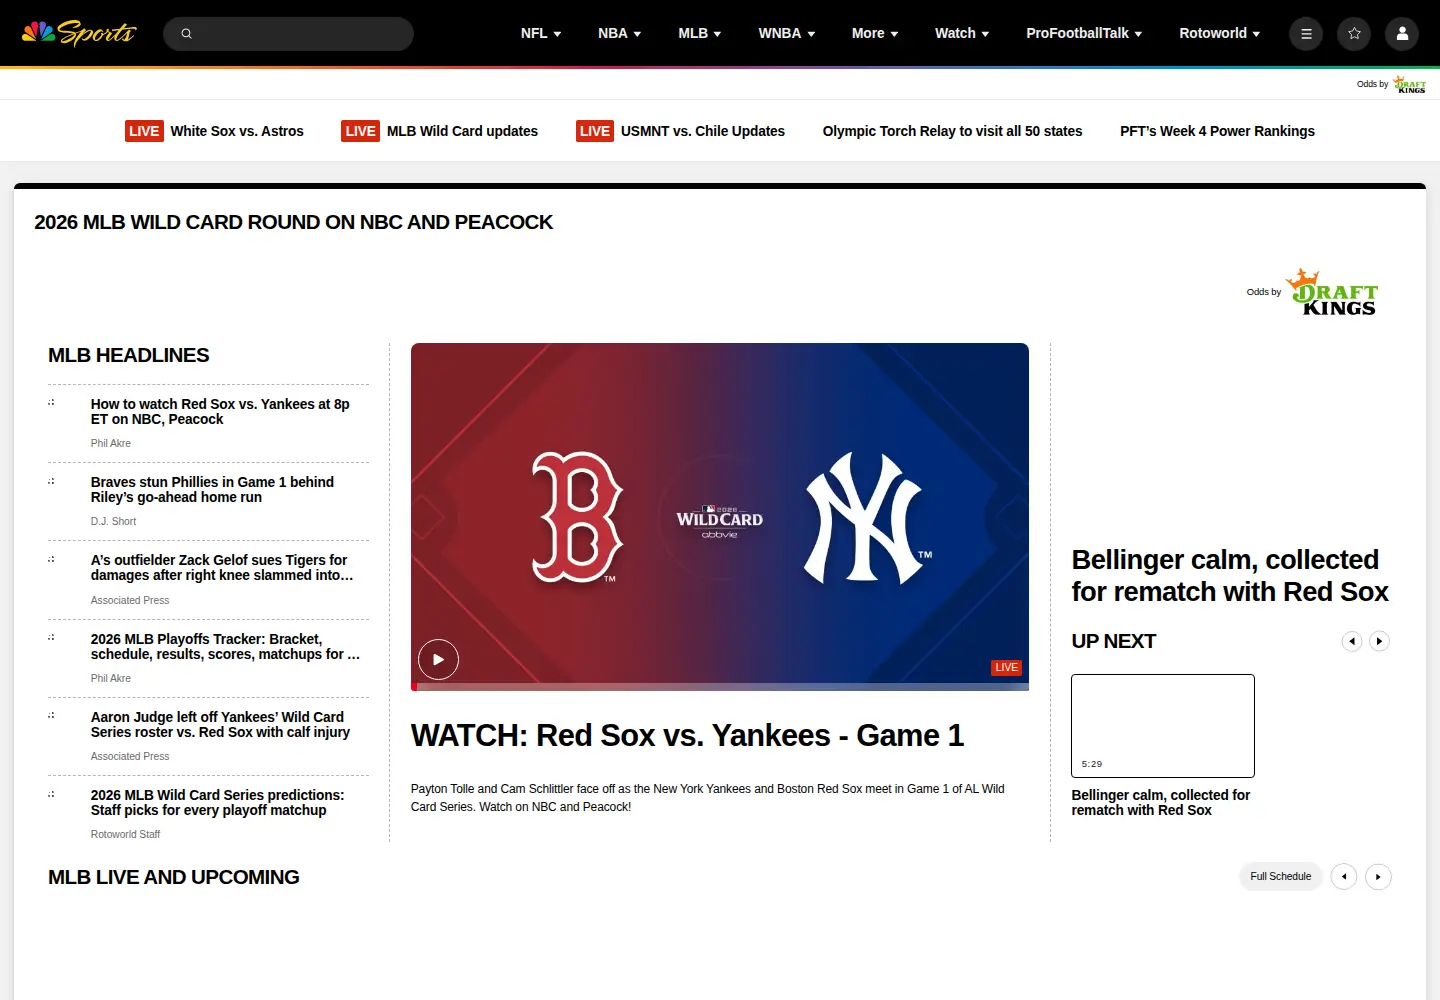This screenshot has height=1000, width=1440.
Task: Click the NBC Sports logo
Action: (78, 33)
